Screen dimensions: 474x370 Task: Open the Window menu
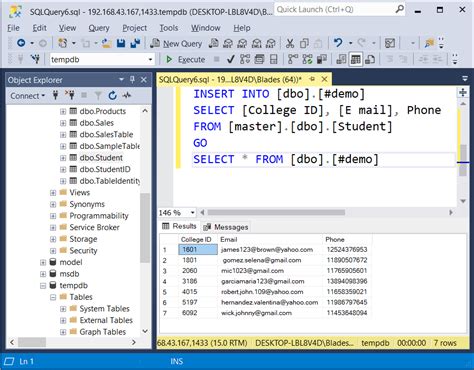pyautogui.click(x=206, y=28)
